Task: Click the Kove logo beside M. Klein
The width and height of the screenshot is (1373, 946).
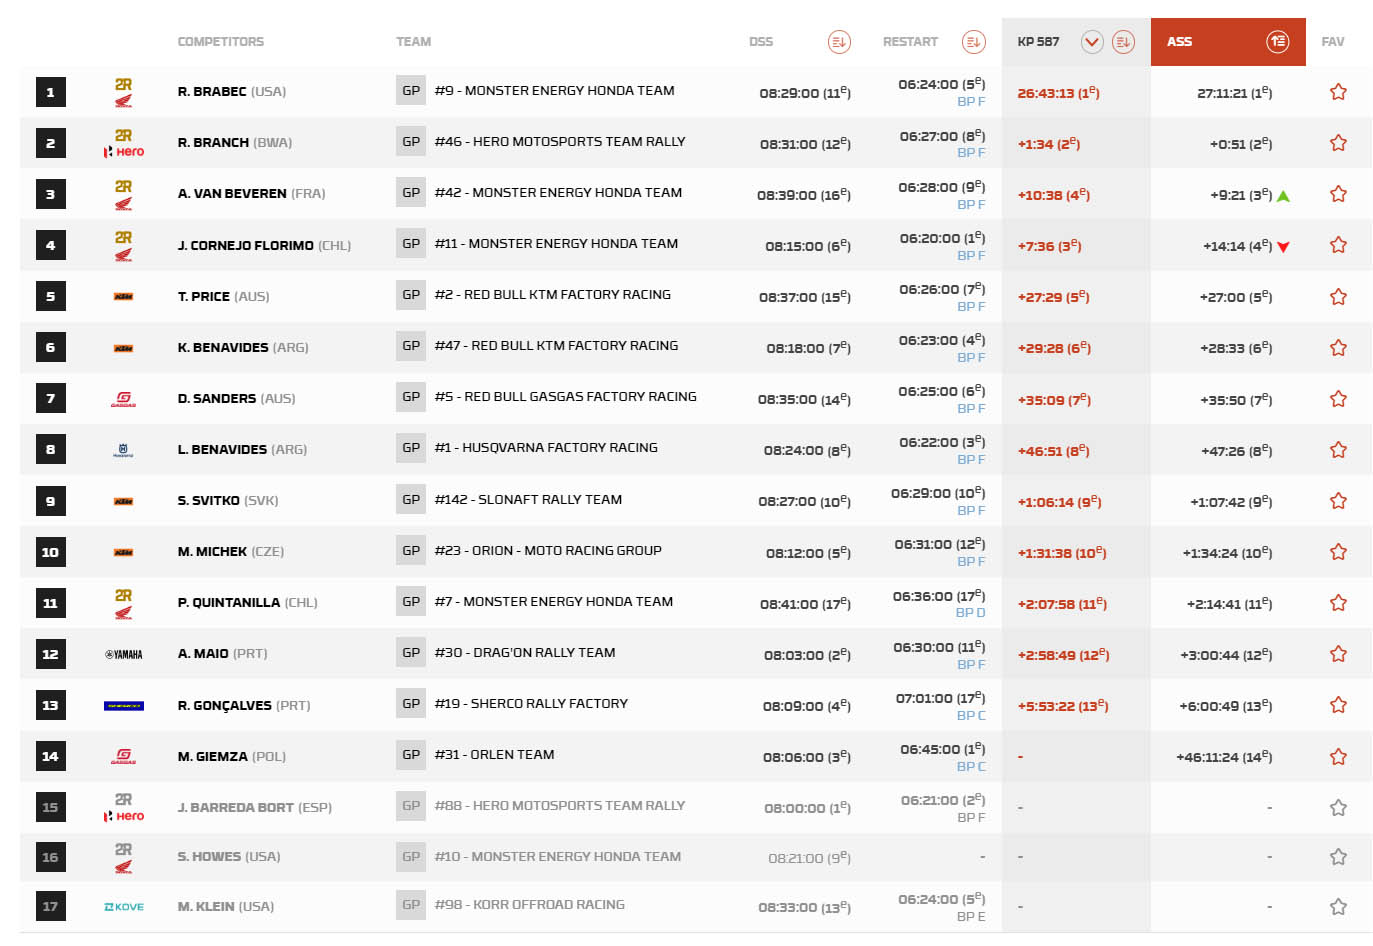Action: pyautogui.click(x=123, y=907)
